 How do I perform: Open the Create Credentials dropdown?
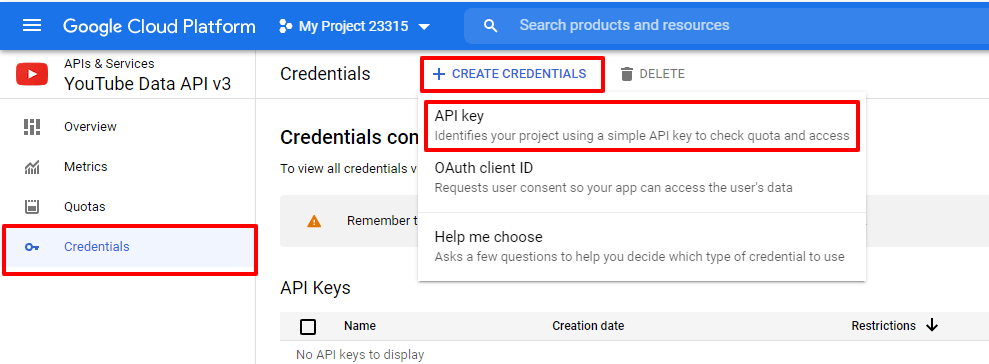click(x=510, y=74)
